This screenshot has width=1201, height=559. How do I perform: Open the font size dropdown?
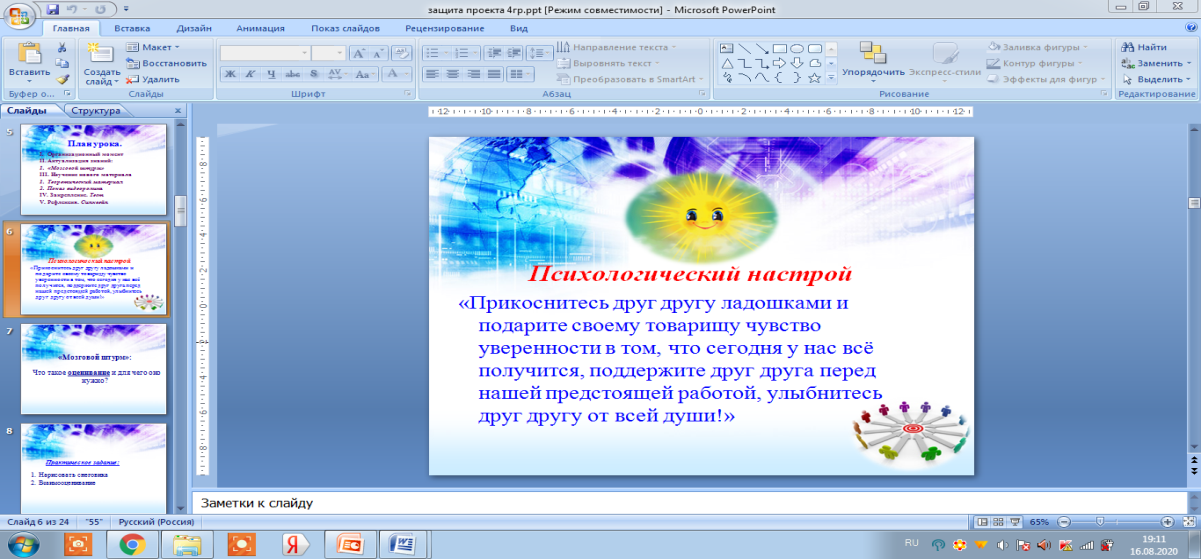tap(339, 53)
